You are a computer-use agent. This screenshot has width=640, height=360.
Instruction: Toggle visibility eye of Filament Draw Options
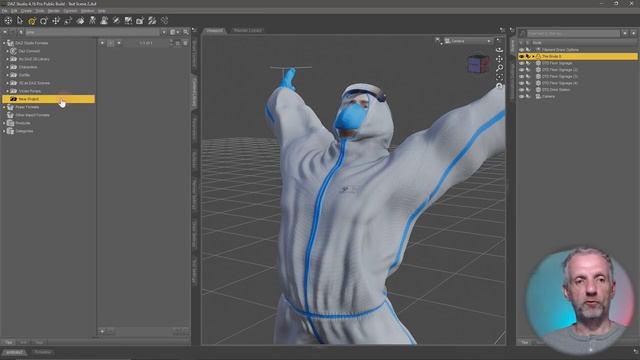point(521,50)
